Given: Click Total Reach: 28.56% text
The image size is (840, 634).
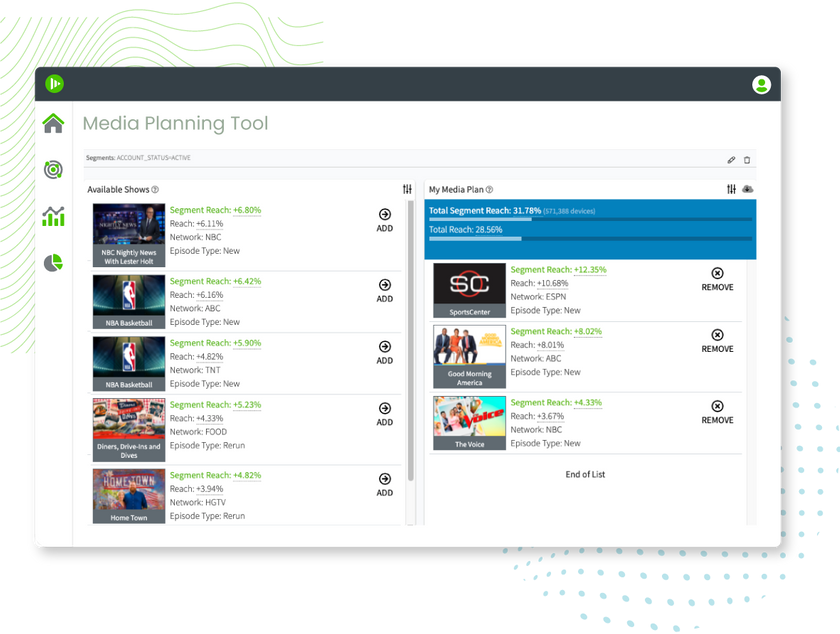Looking at the screenshot, I should pos(466,229).
